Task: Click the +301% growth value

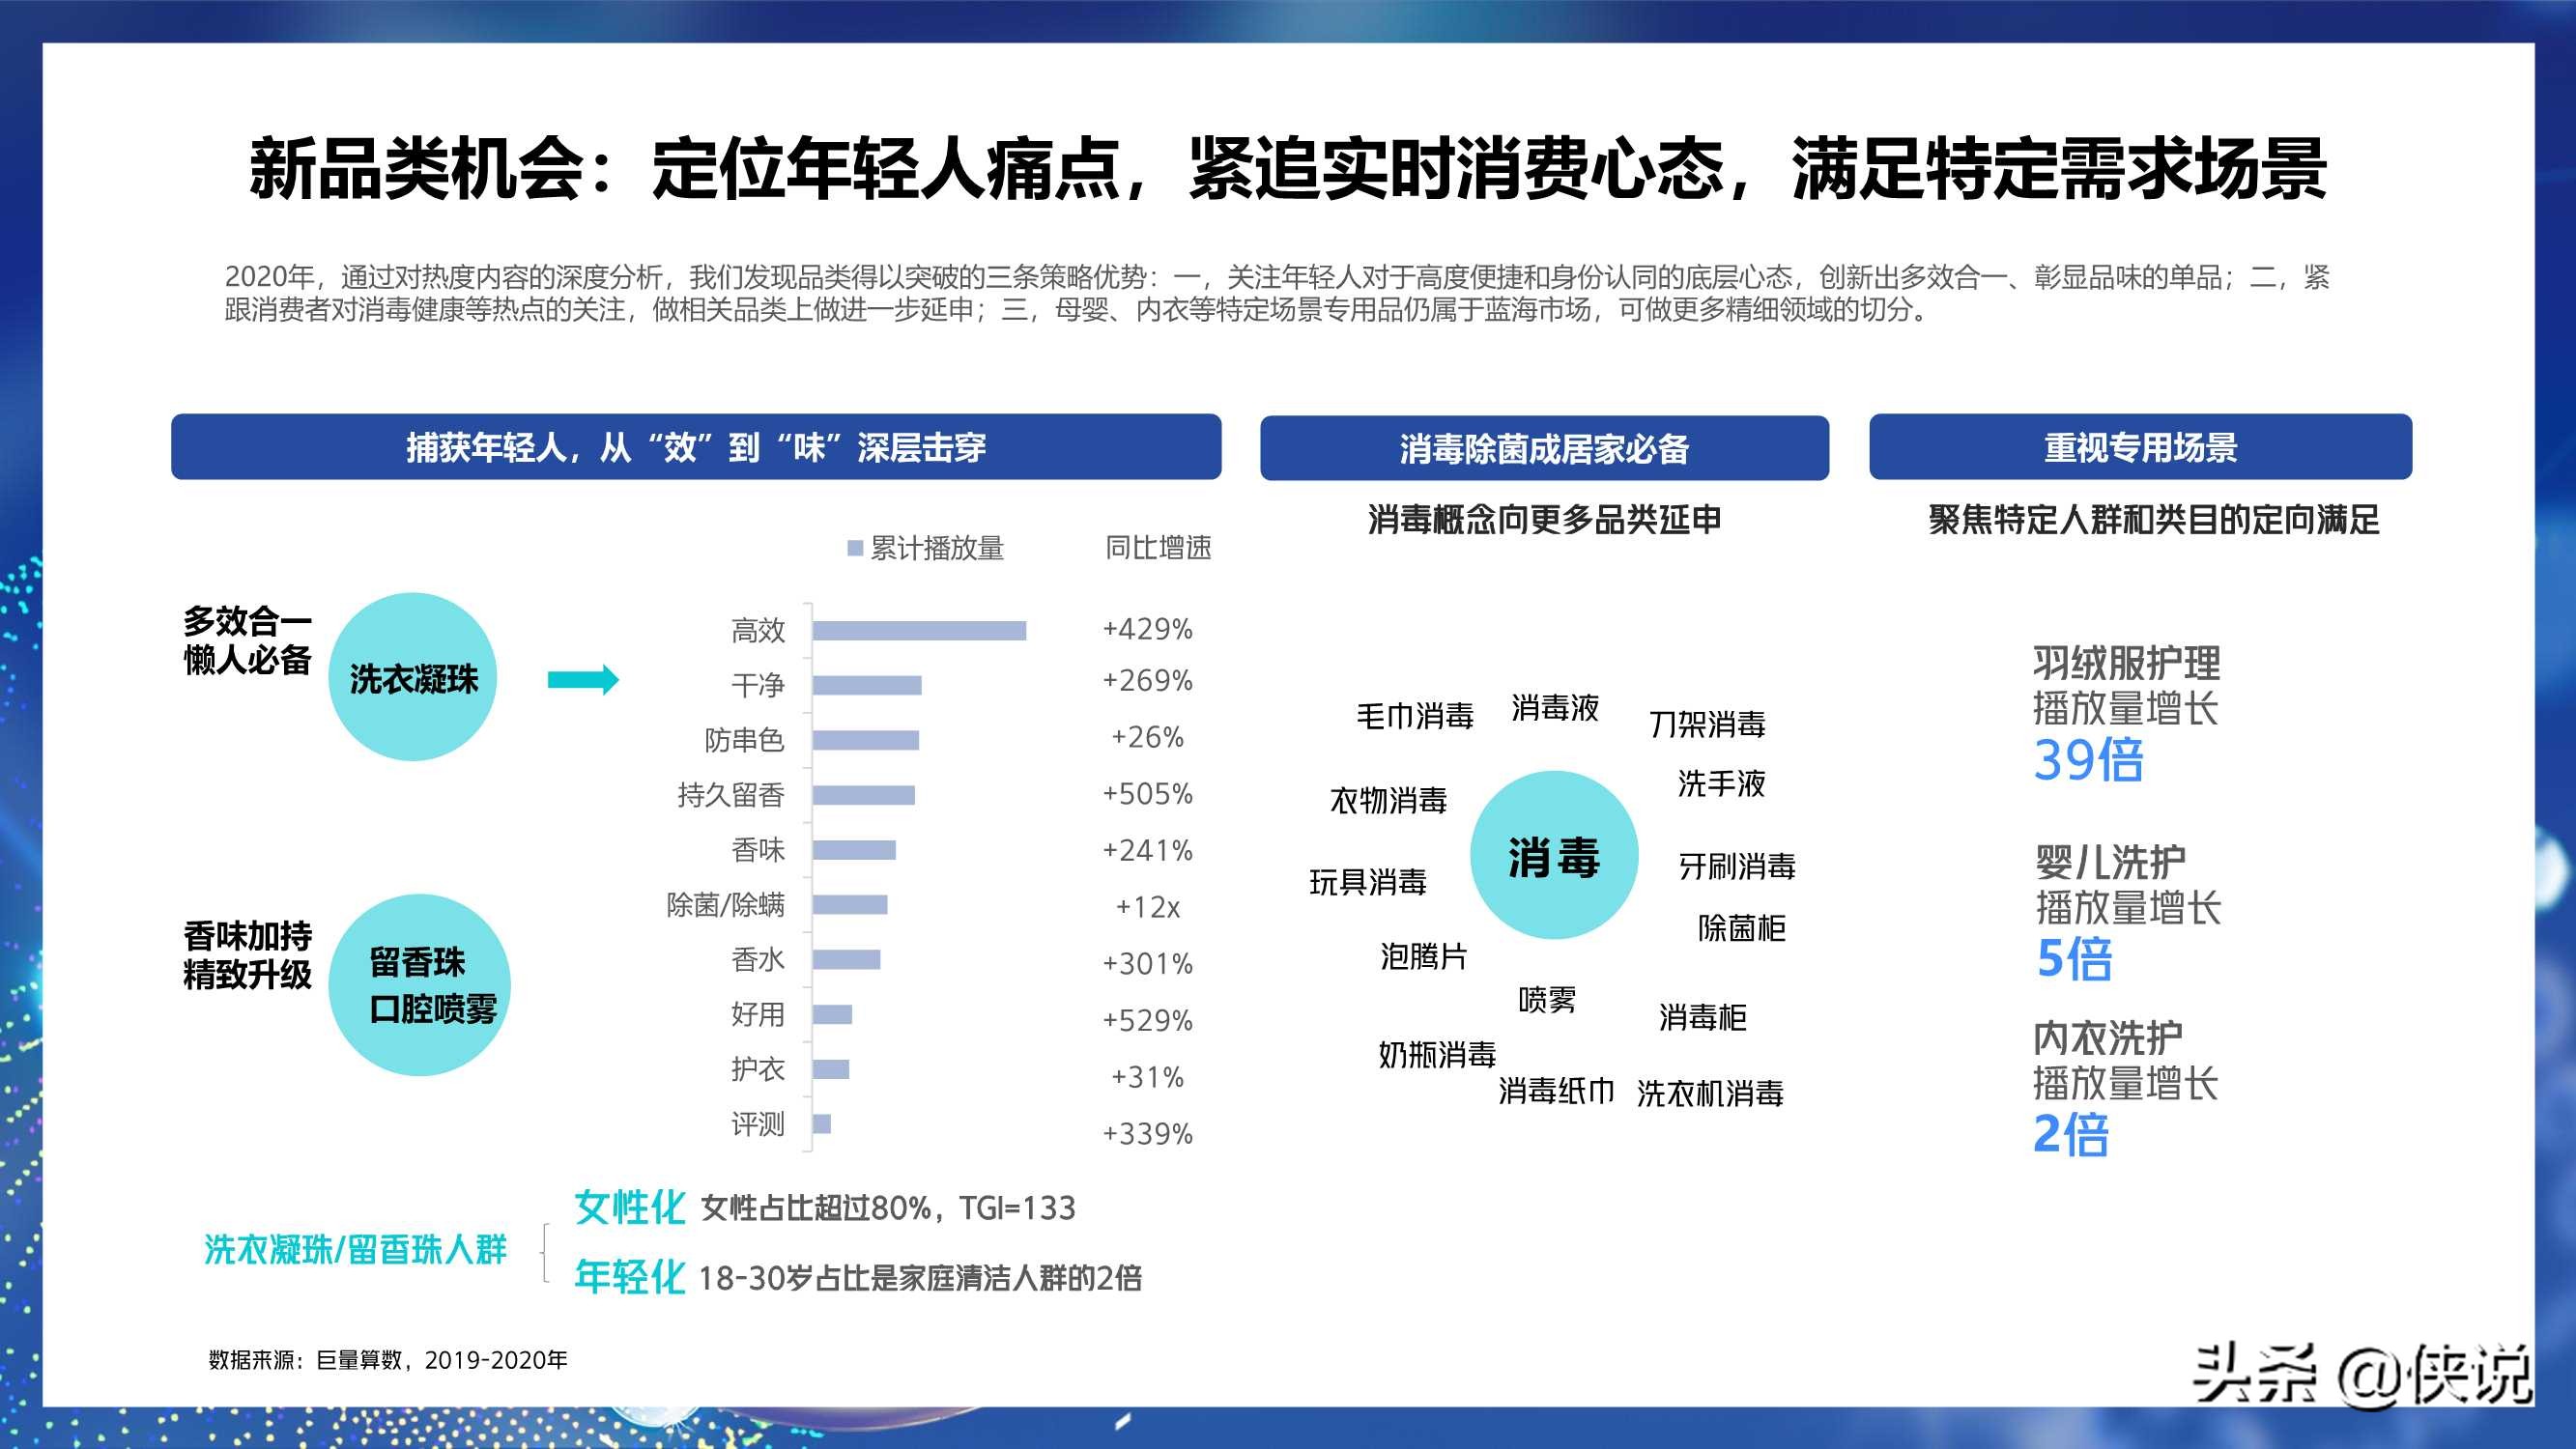Action: point(1147,964)
